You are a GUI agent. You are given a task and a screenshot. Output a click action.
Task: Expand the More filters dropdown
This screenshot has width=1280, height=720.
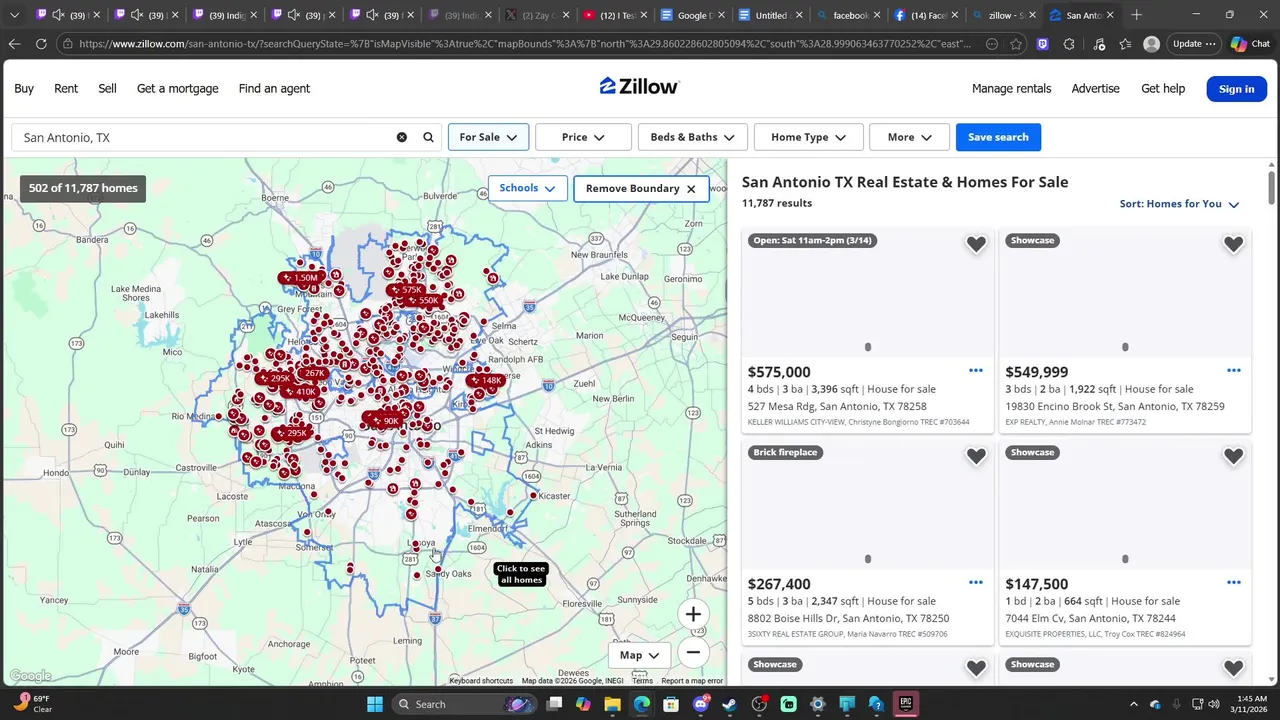pos(909,137)
